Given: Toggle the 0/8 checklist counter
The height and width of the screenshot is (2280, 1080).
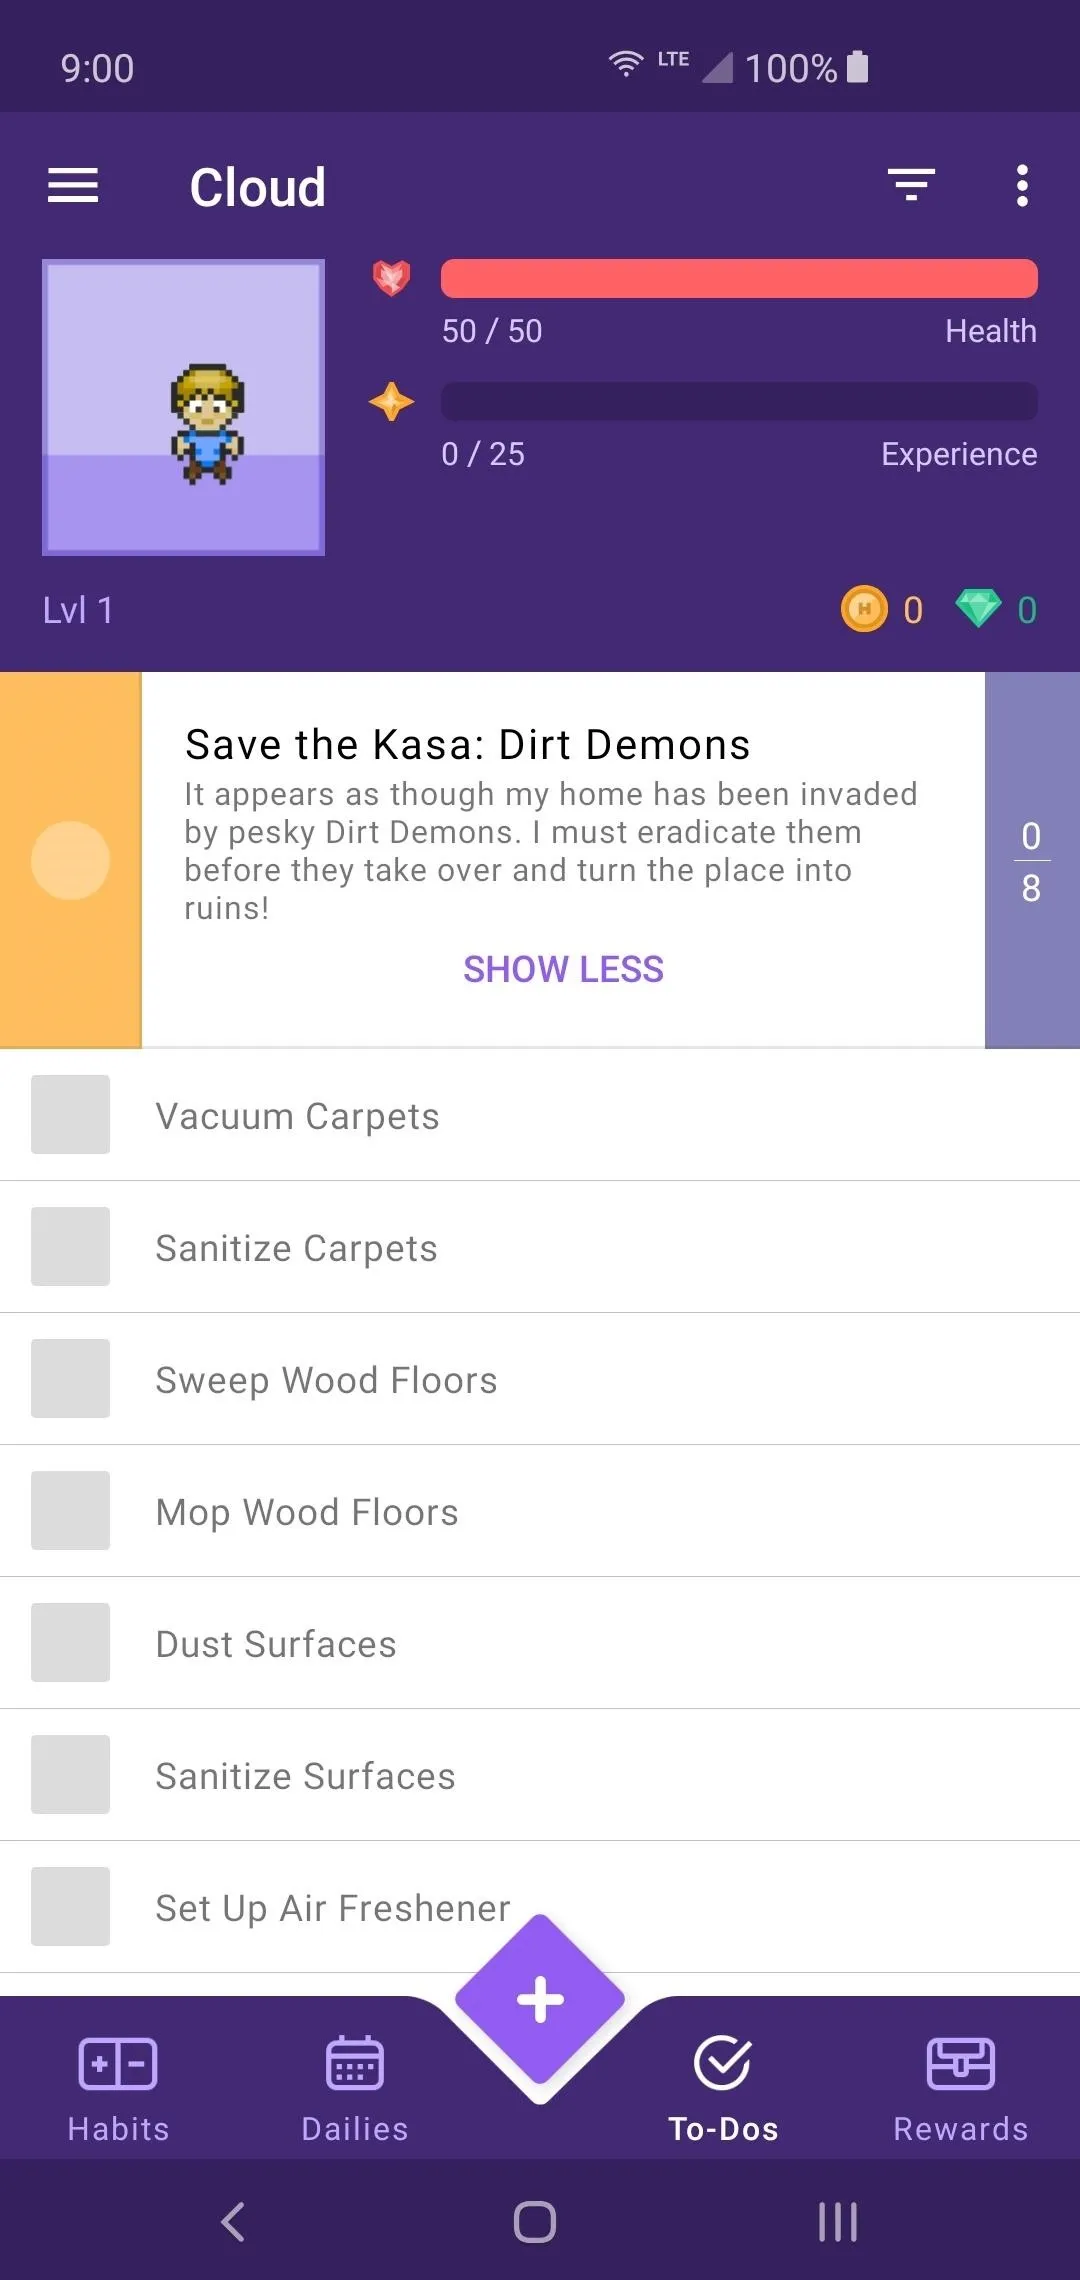Looking at the screenshot, I should [1032, 860].
